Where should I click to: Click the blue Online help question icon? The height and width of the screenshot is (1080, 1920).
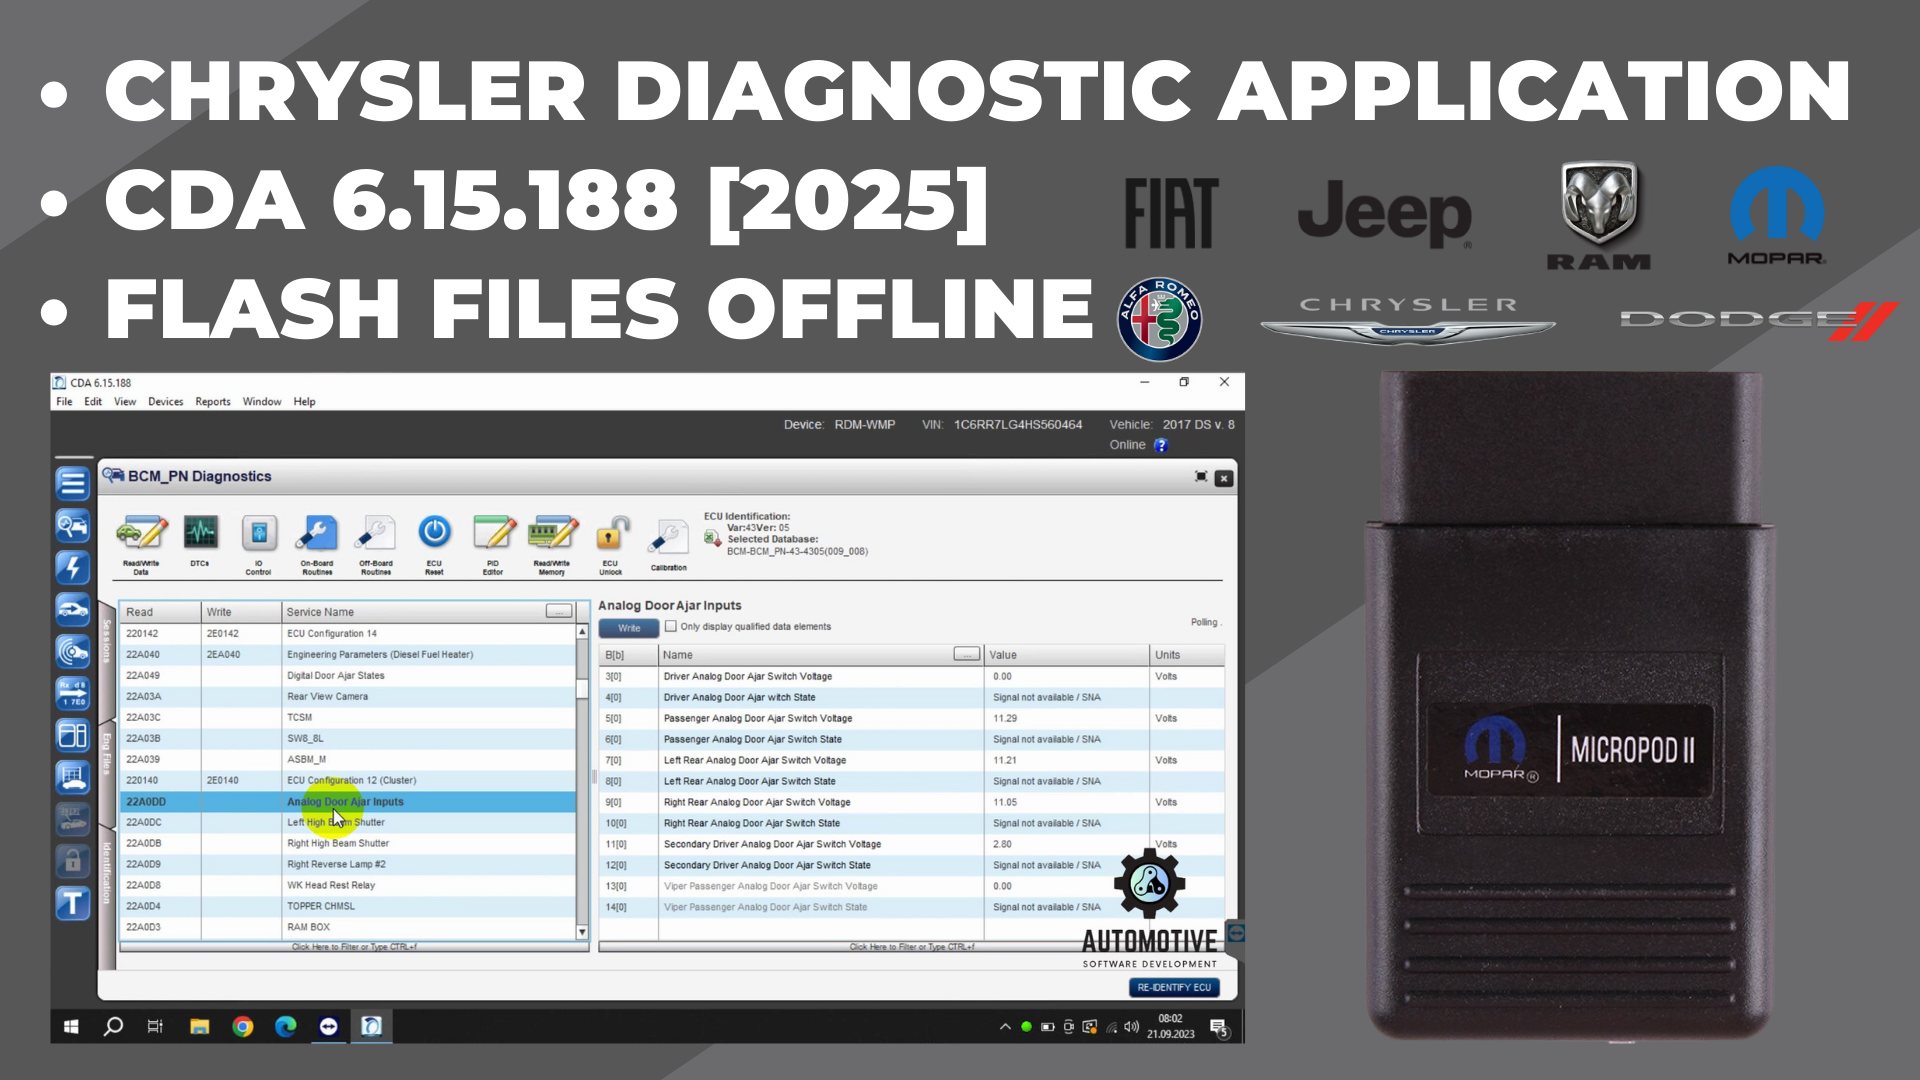pos(1161,445)
